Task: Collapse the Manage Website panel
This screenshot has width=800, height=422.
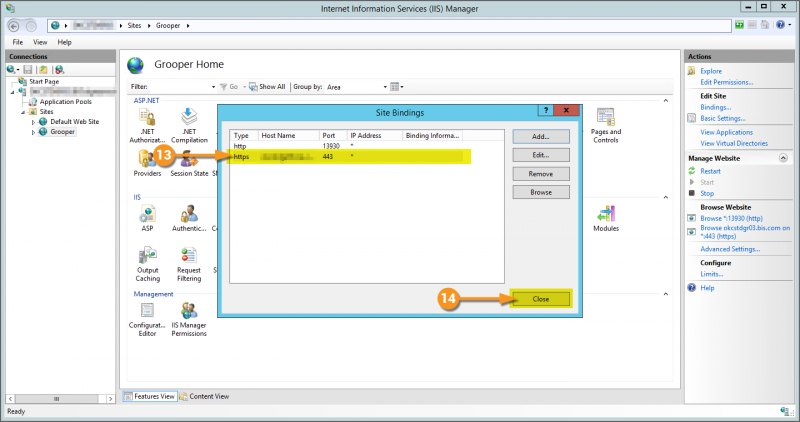Action: tap(783, 158)
